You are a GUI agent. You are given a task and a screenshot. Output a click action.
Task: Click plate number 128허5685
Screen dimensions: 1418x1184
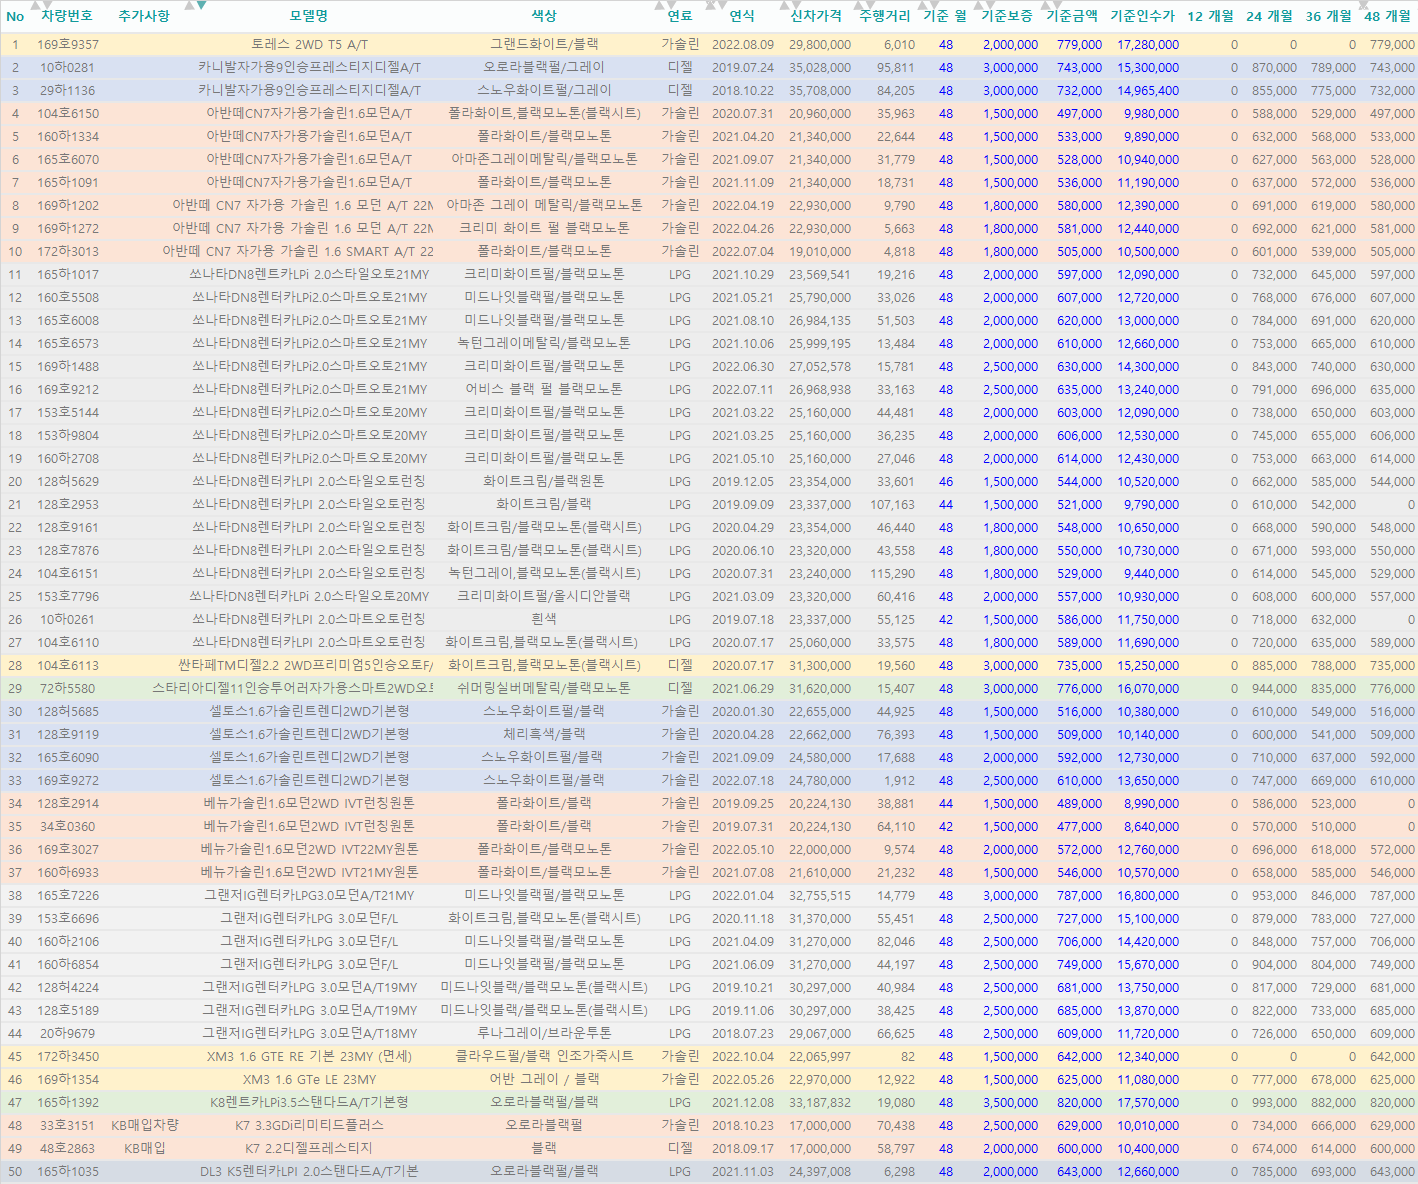click(68, 712)
